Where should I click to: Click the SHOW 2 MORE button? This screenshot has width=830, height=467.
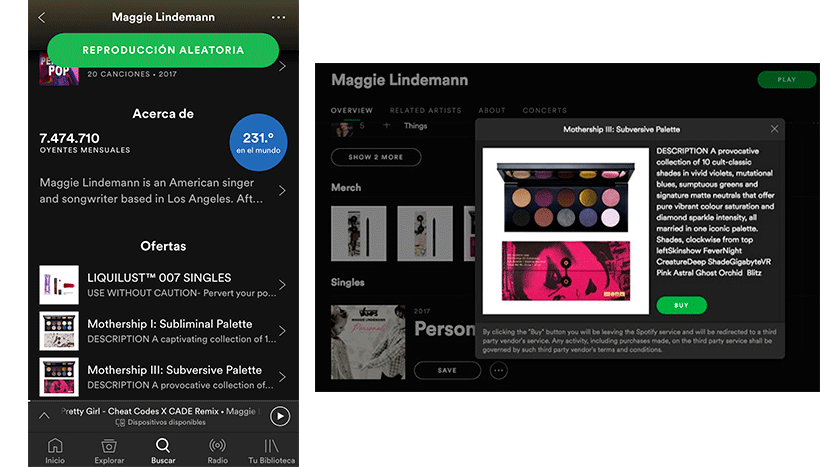click(x=376, y=157)
